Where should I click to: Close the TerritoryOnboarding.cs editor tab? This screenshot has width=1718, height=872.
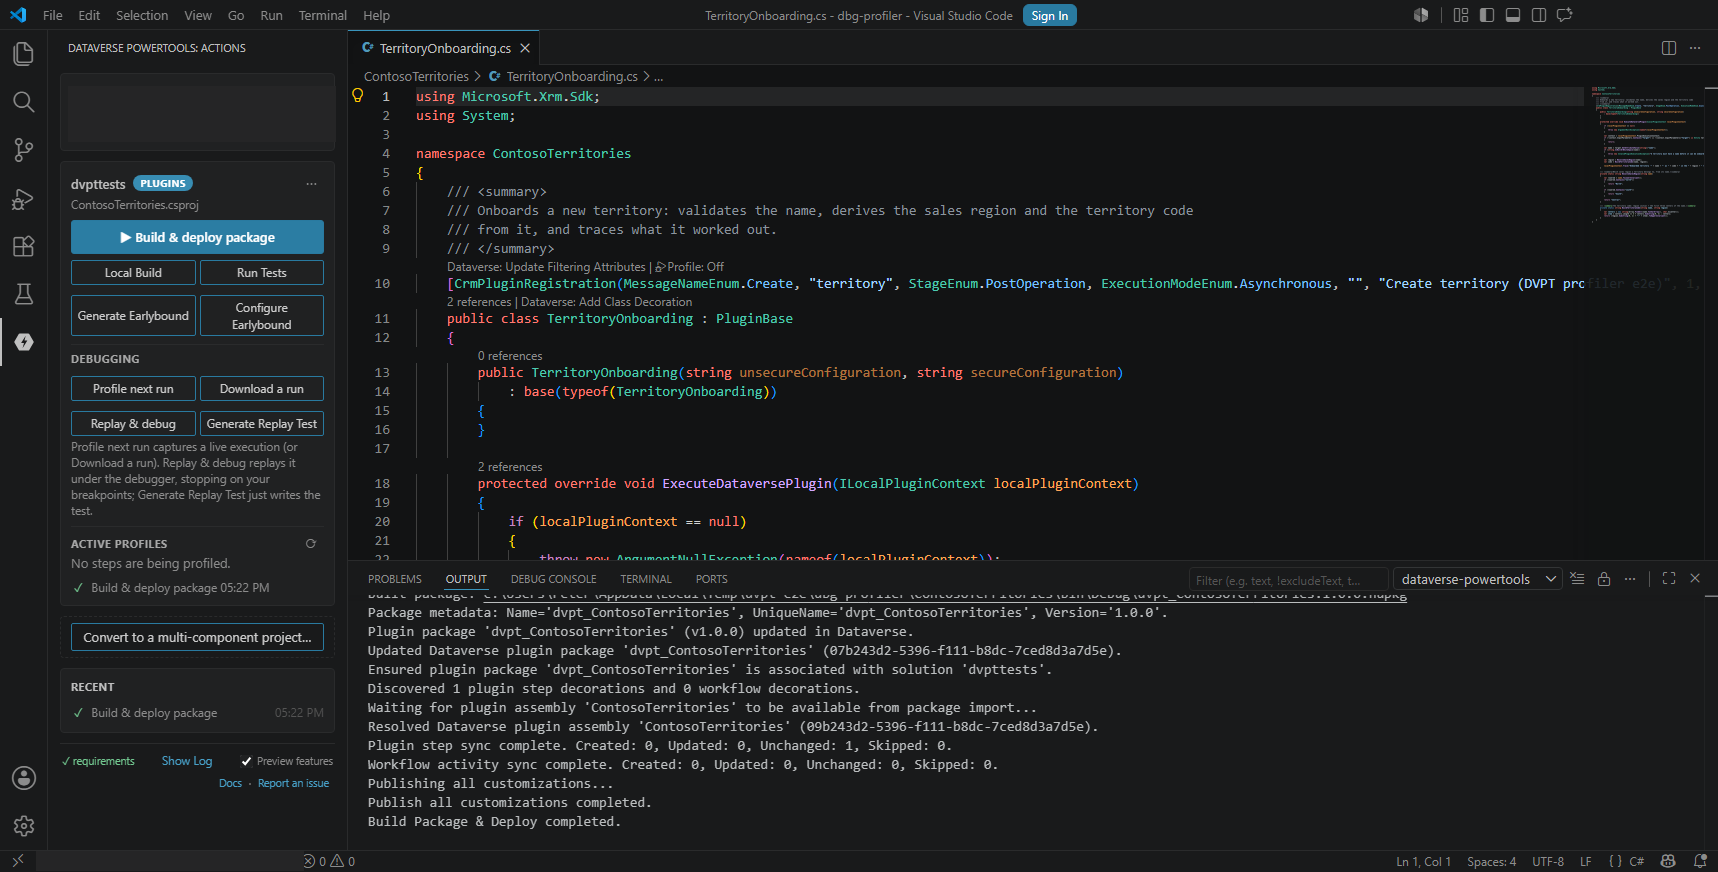(525, 48)
